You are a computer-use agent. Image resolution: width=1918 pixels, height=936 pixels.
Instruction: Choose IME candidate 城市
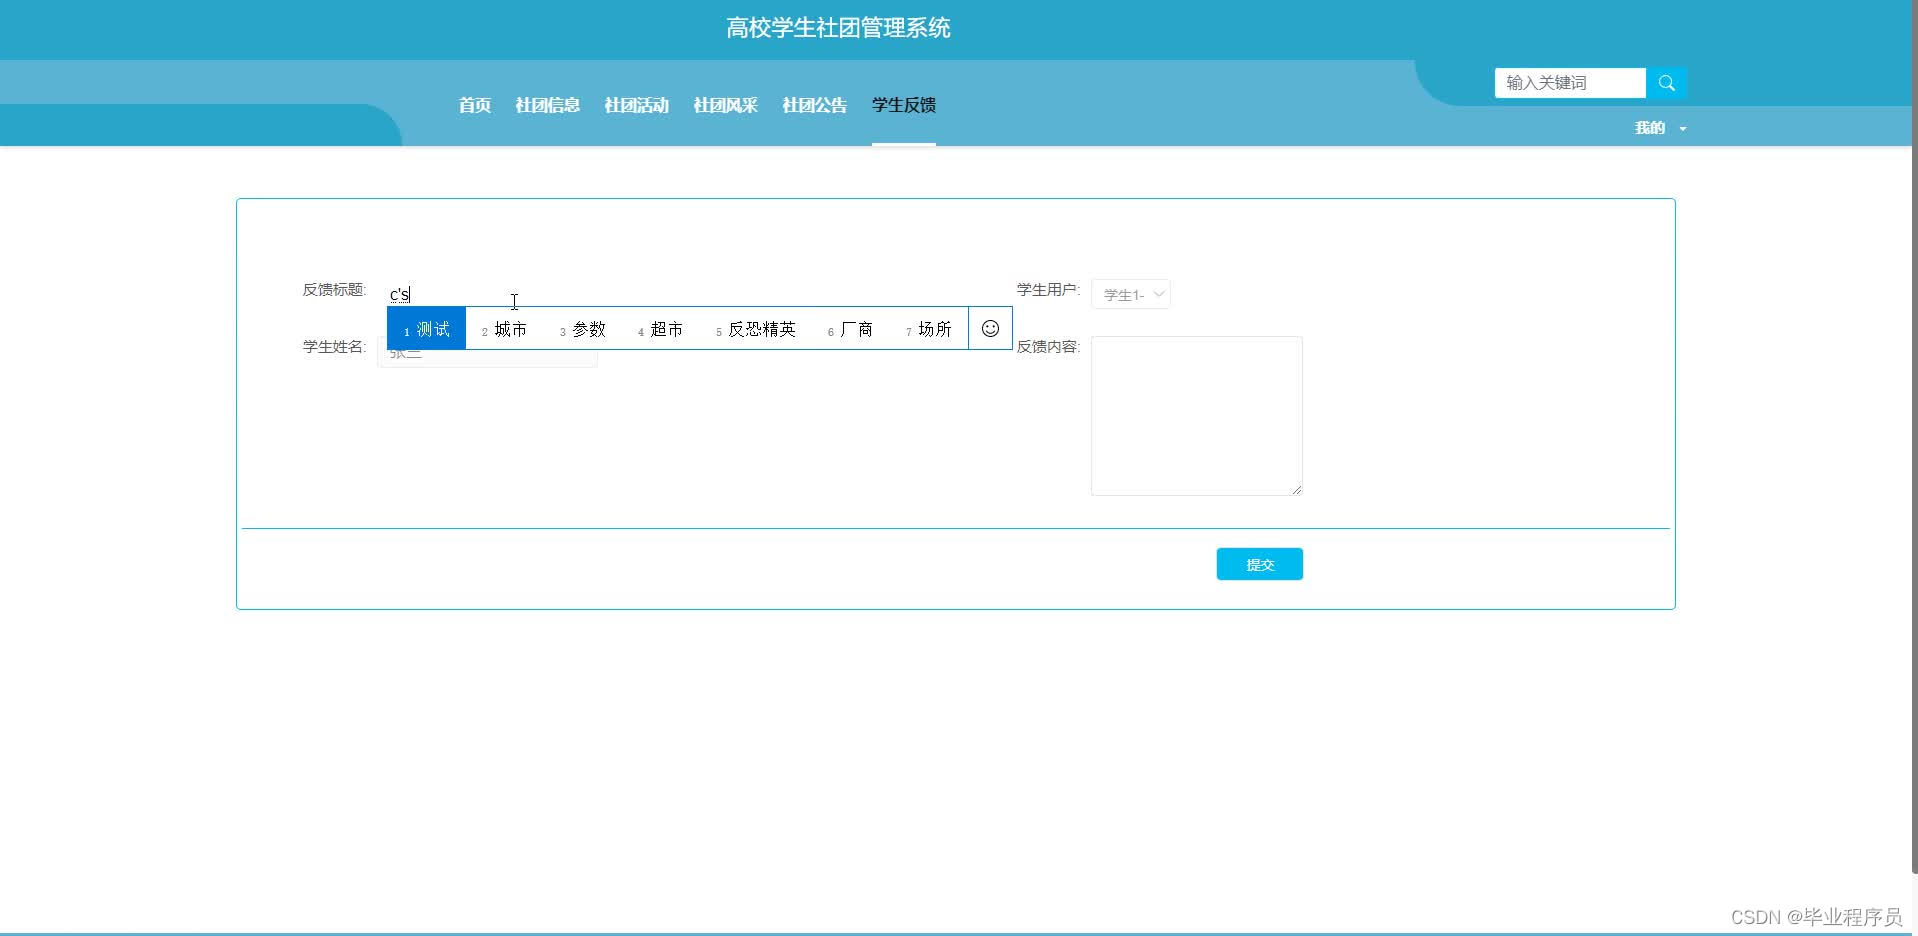point(504,329)
